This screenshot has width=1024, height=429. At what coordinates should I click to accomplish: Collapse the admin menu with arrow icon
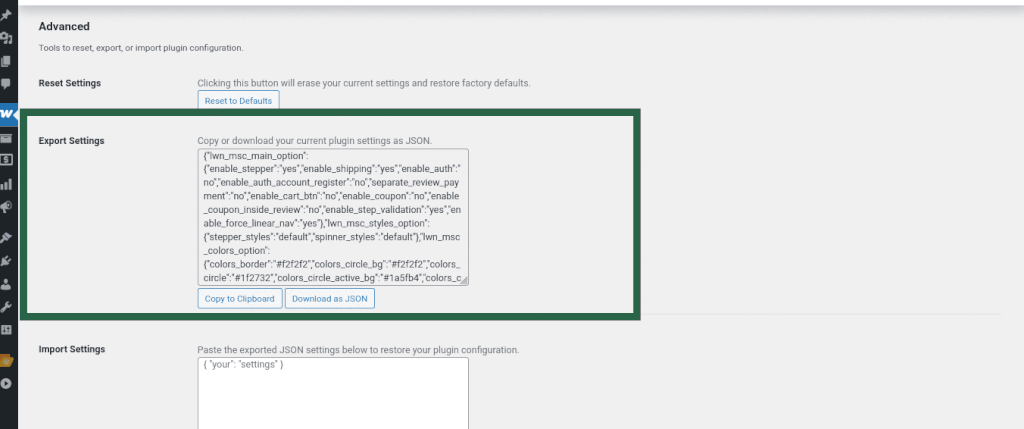pos(6,383)
